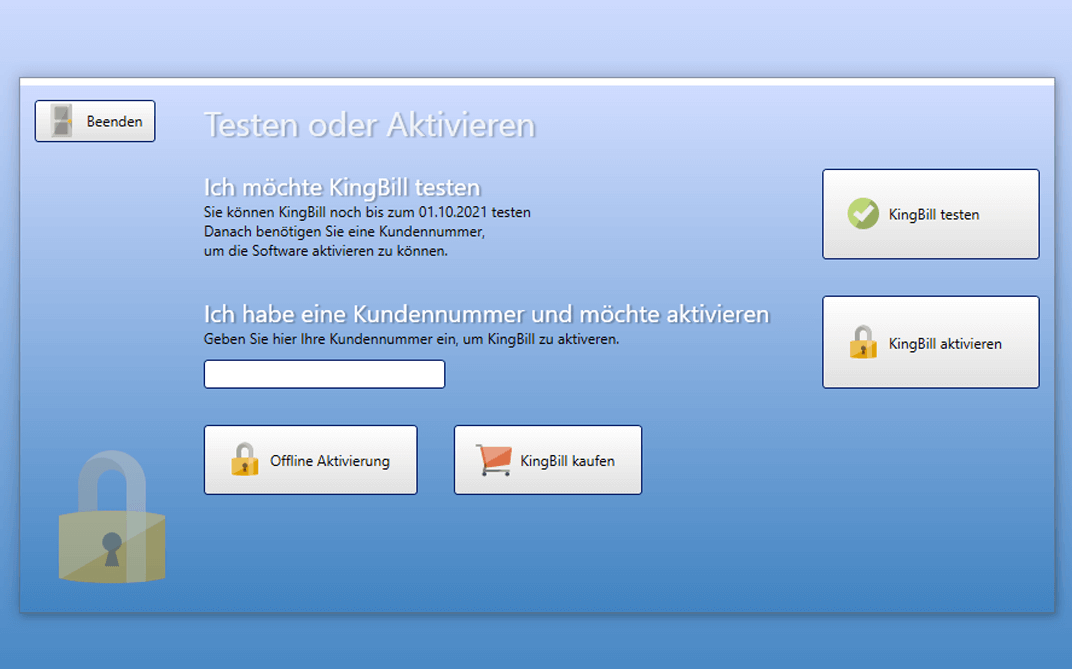The image size is (1072, 669).
Task: Click 'Danach benötigen Sie eine Kundennummer' line
Action: pyautogui.click(x=344, y=232)
